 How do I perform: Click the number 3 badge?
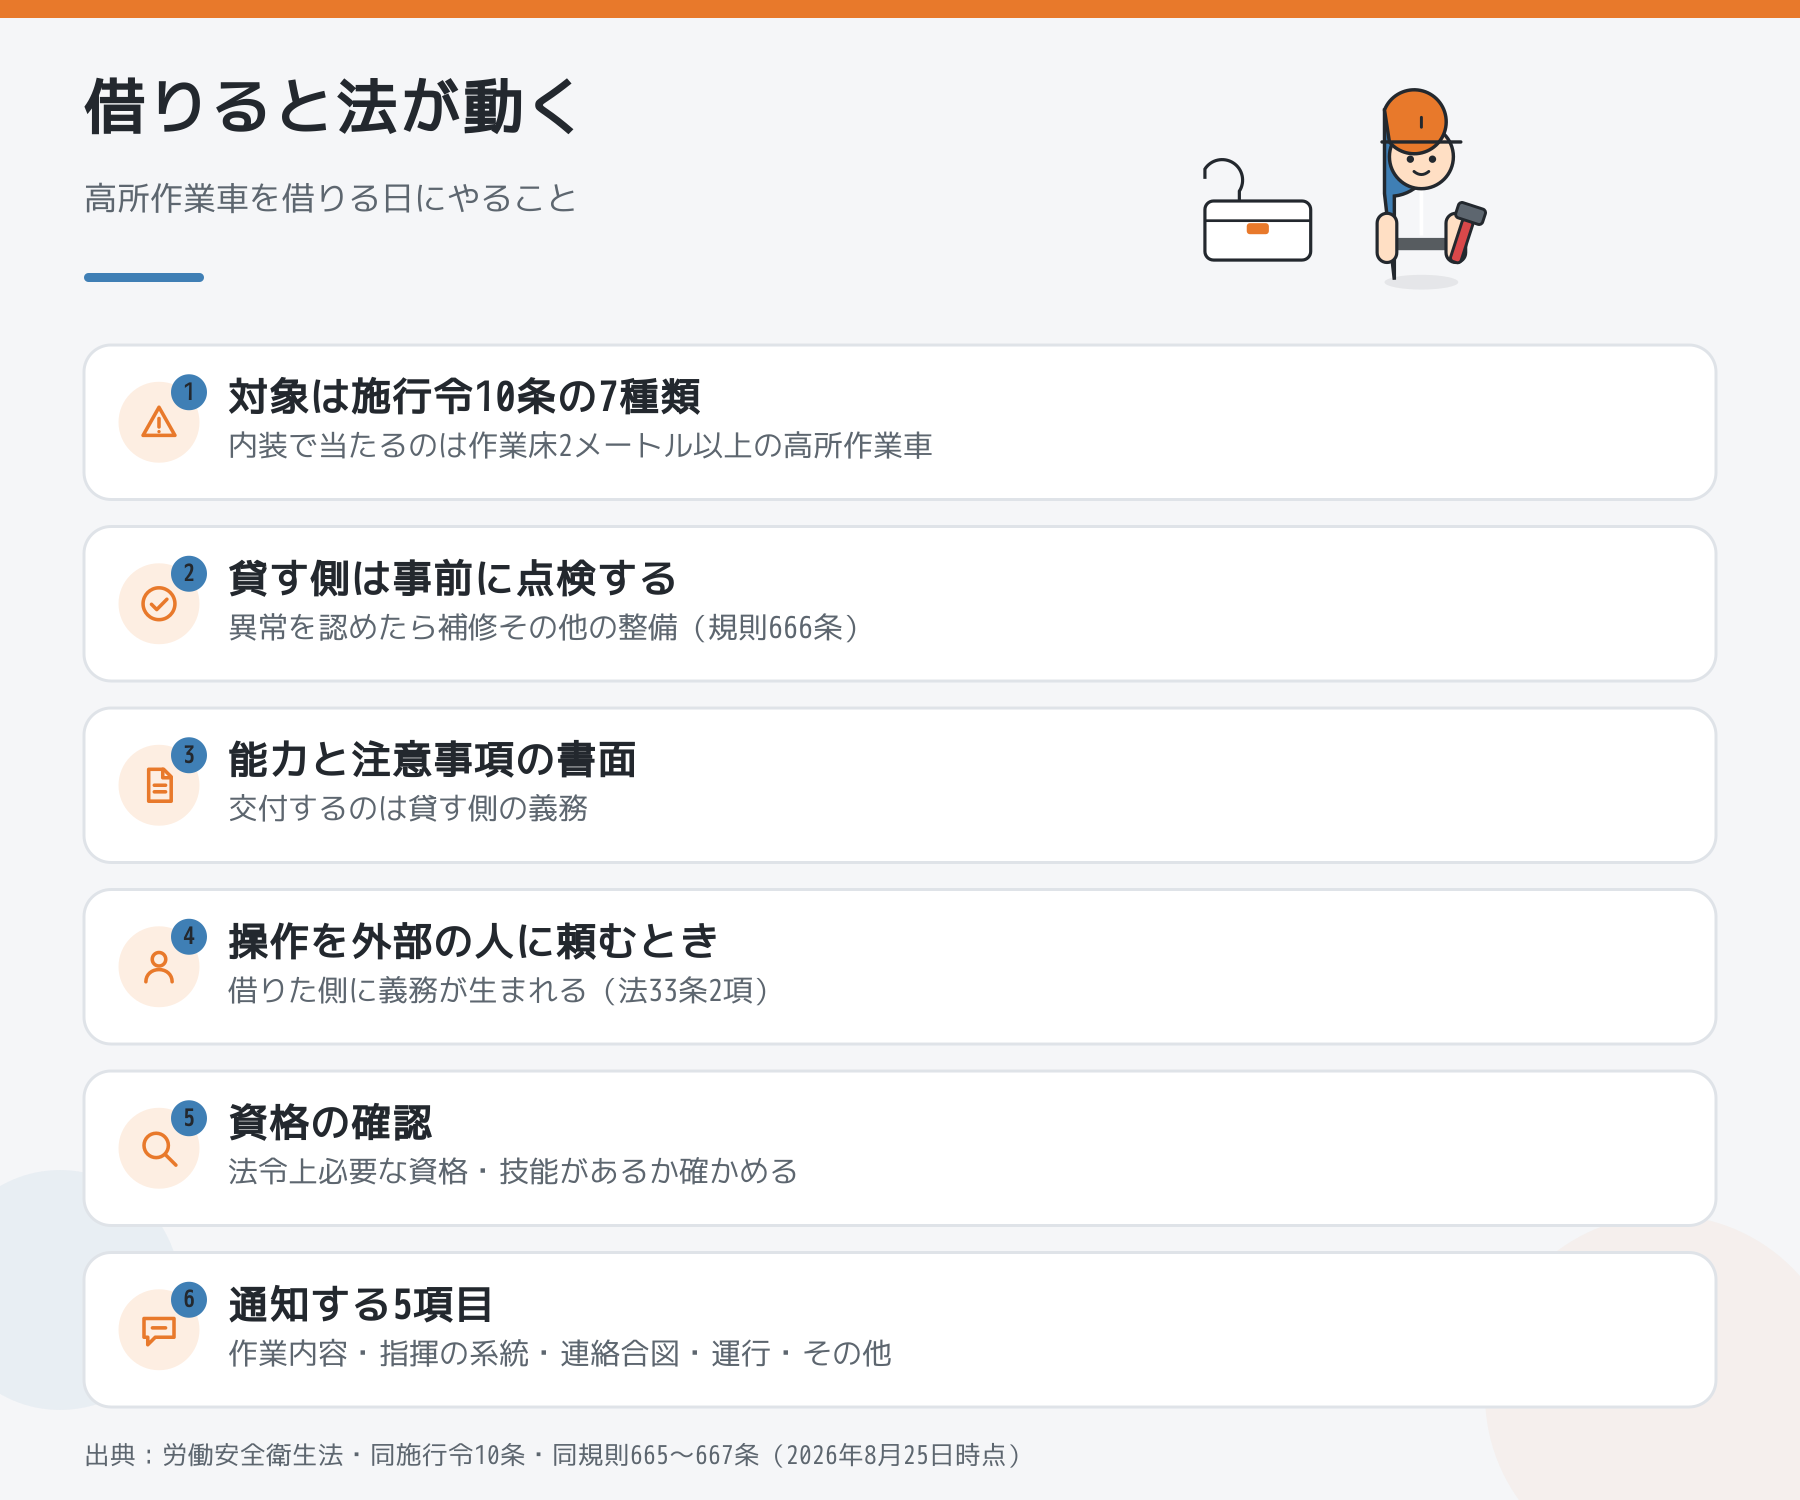coord(189,755)
